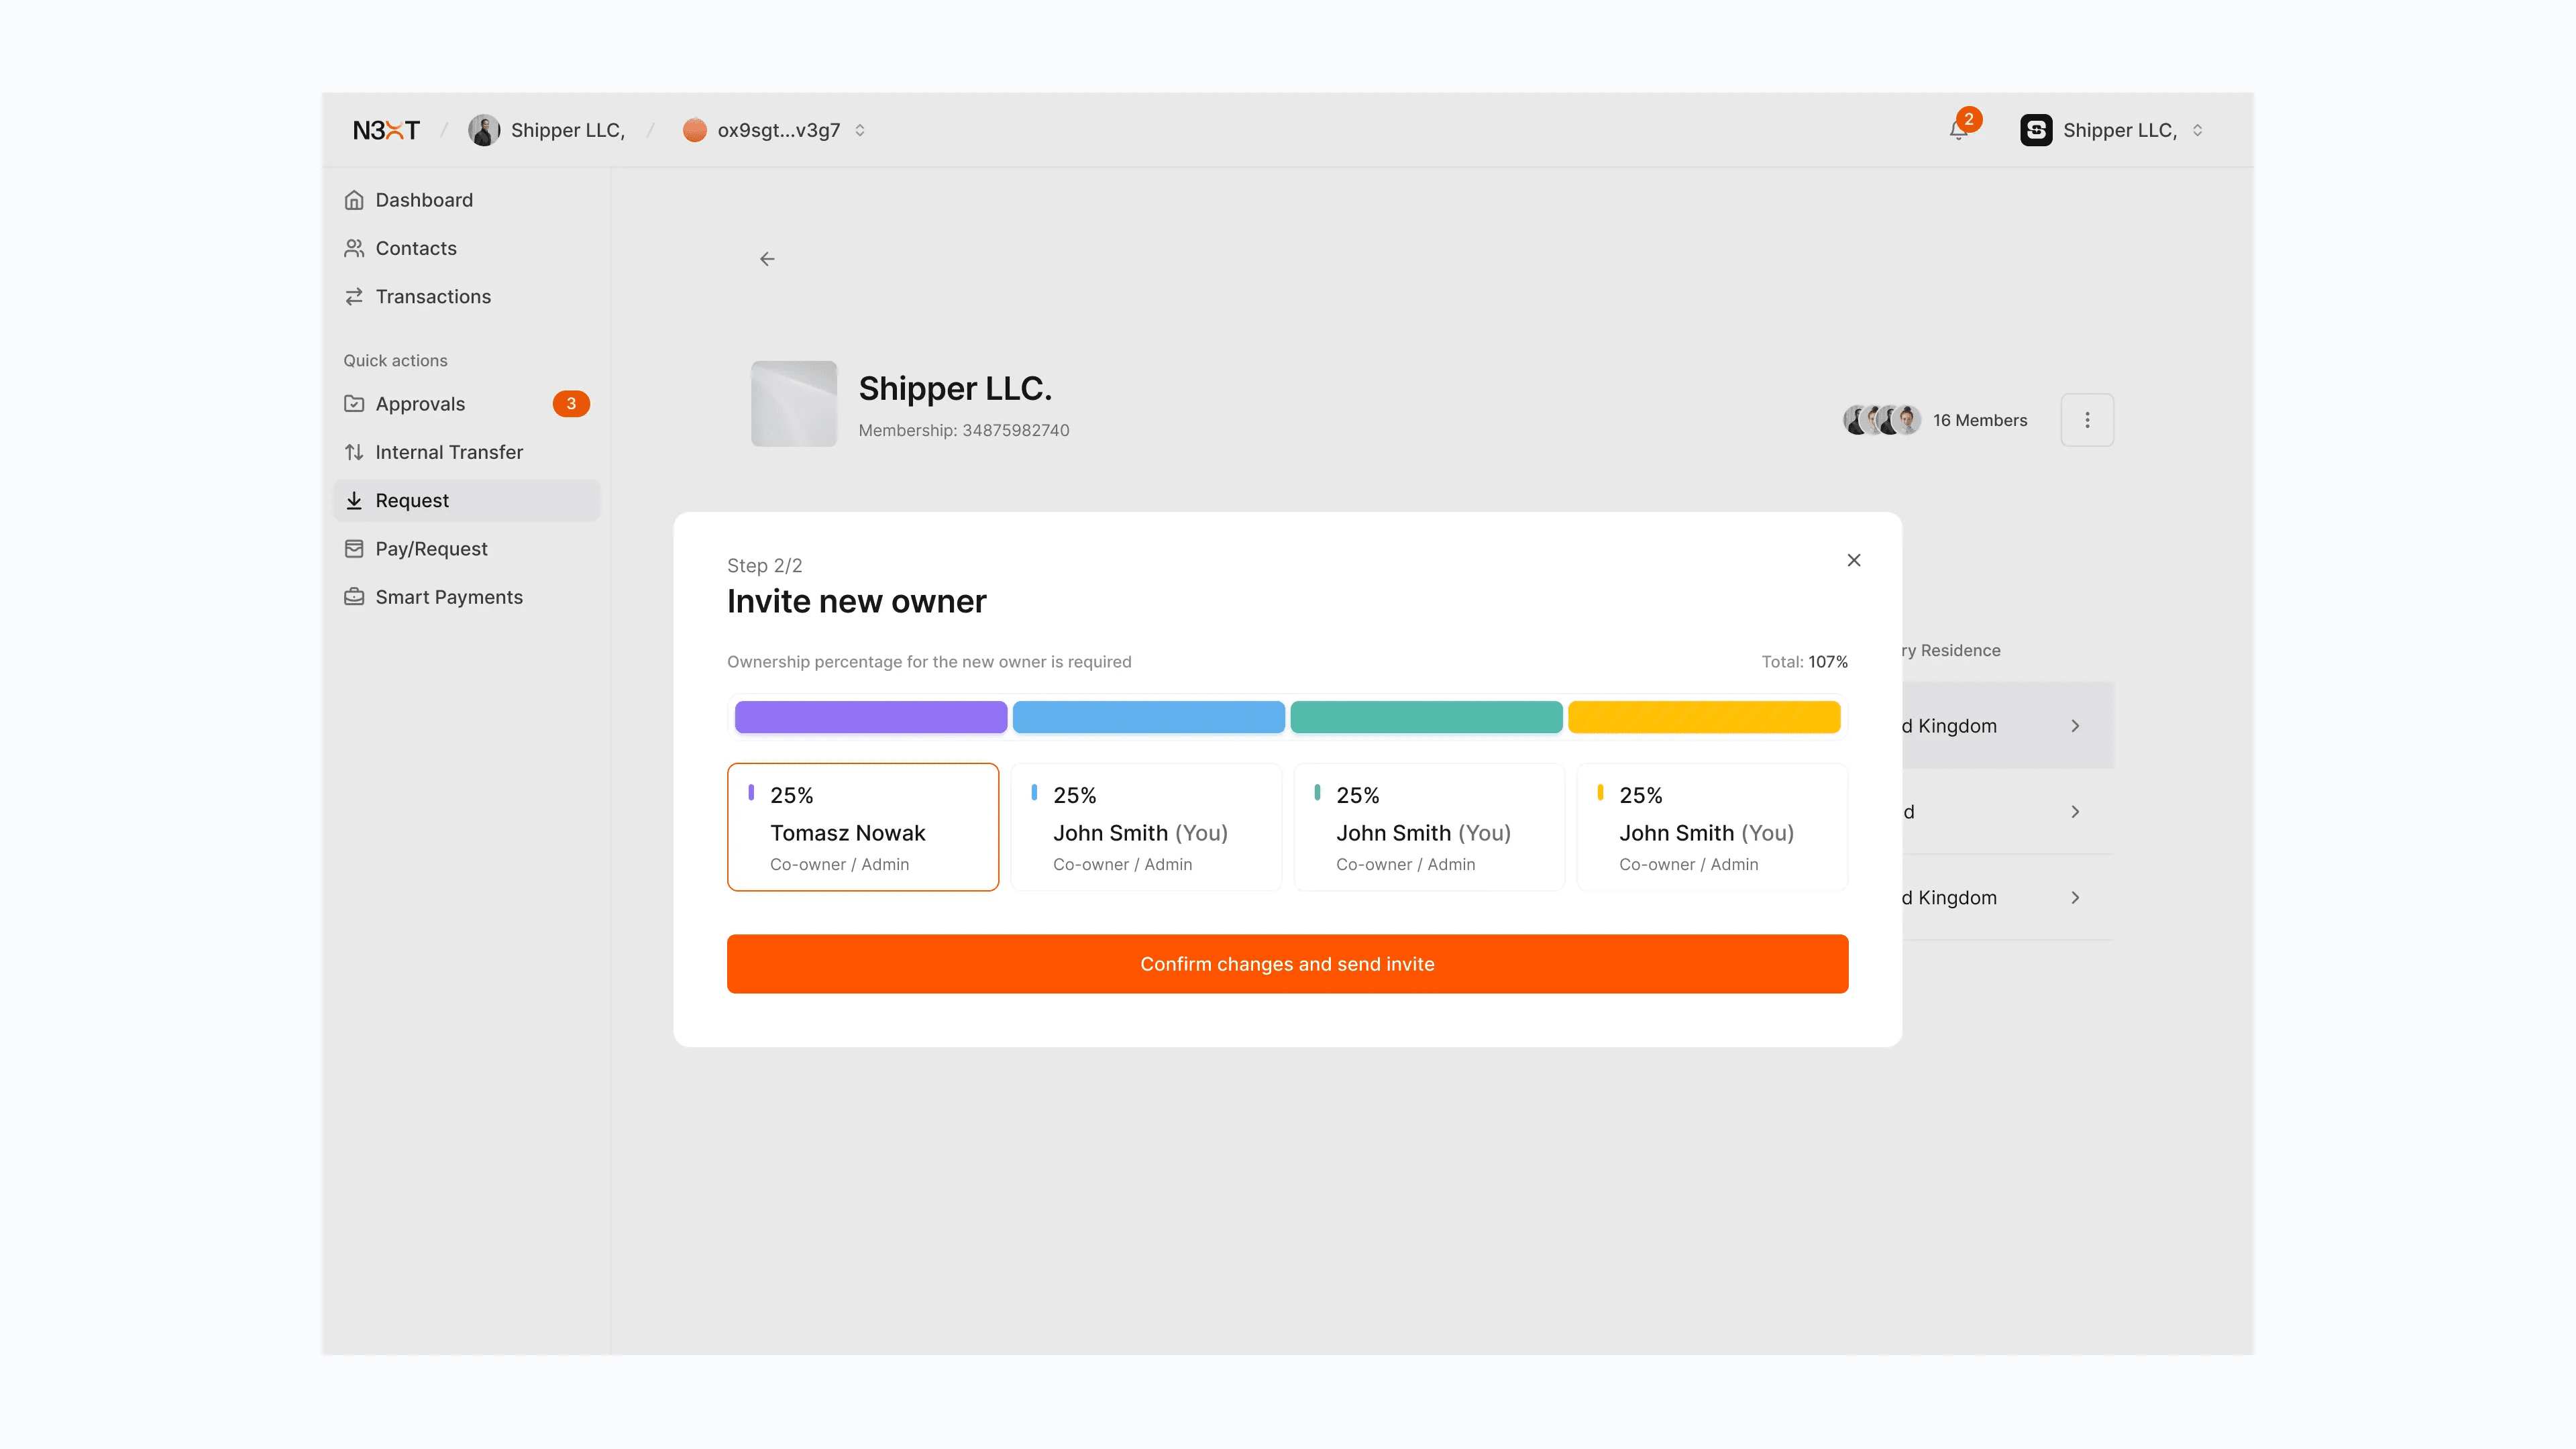Open Approvals quick action
The height and width of the screenshot is (1449, 2576).
click(x=466, y=404)
